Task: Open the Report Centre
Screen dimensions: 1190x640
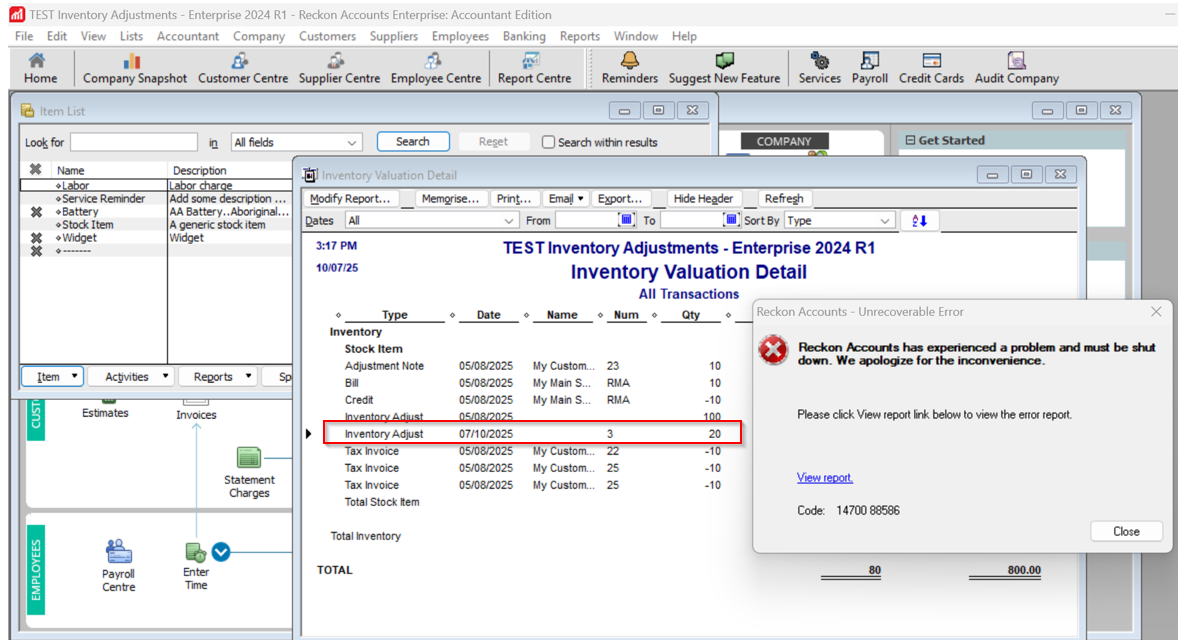Action: pyautogui.click(x=534, y=68)
